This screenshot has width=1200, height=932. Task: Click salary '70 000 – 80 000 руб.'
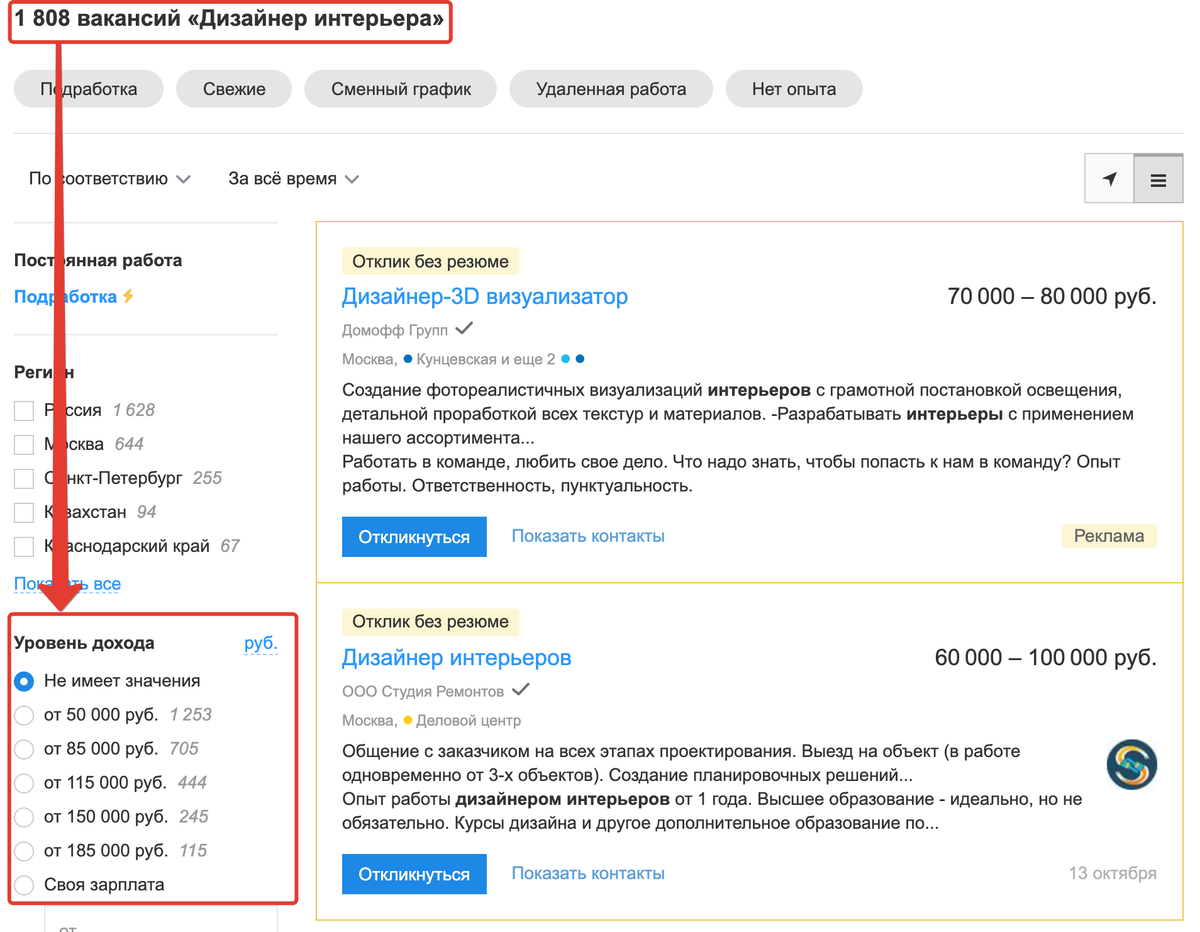pos(1052,297)
